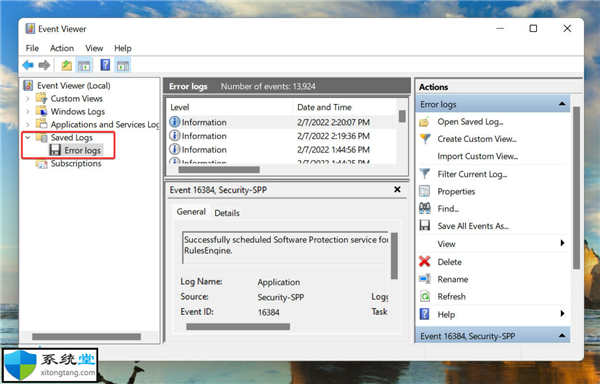Click the Windows Logs folder icon
600x384 pixels.
(41, 111)
